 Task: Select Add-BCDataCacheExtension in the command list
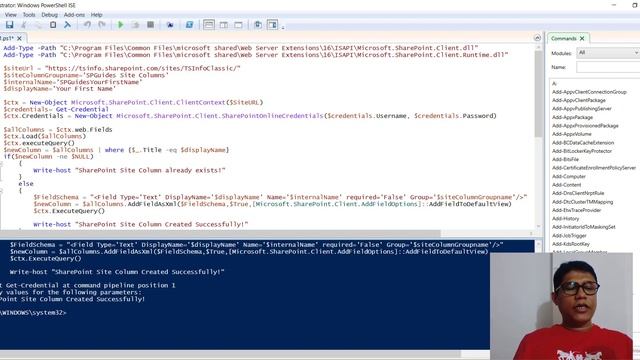582,143
